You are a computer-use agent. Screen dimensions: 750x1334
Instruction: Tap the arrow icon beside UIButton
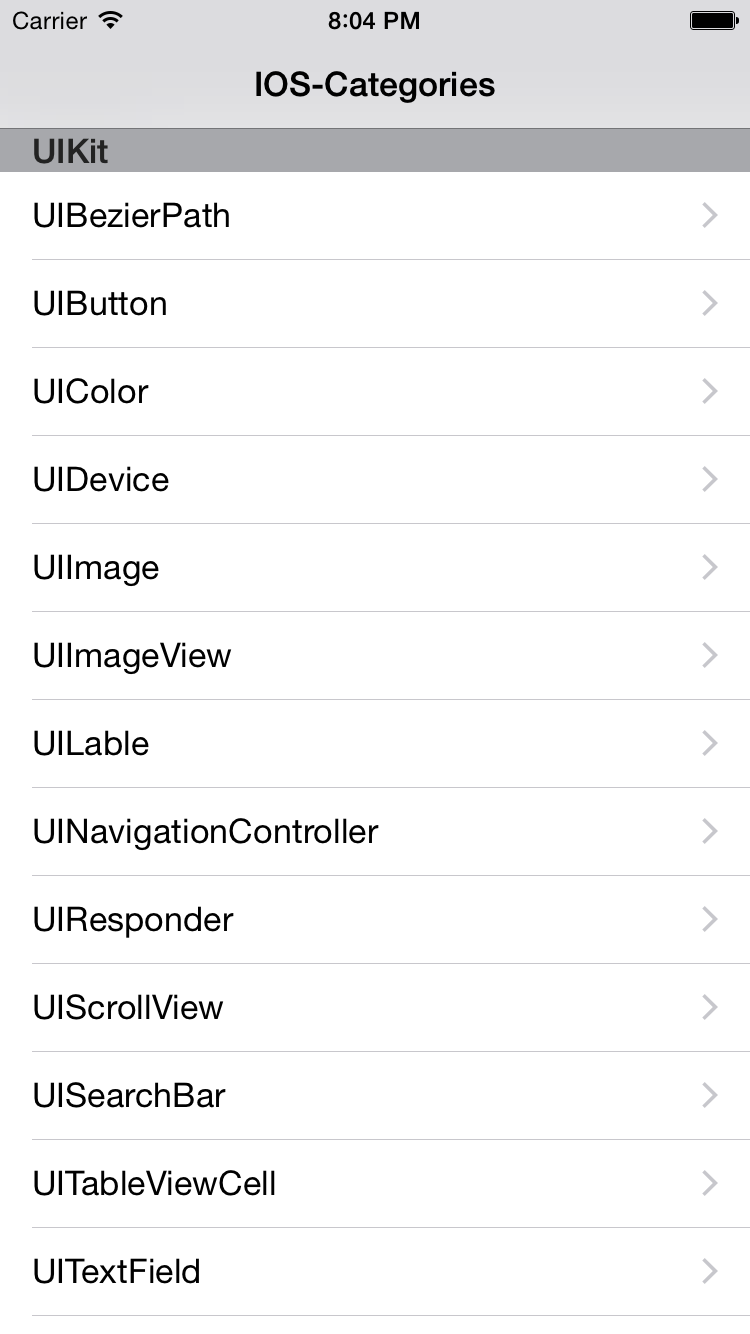(710, 304)
